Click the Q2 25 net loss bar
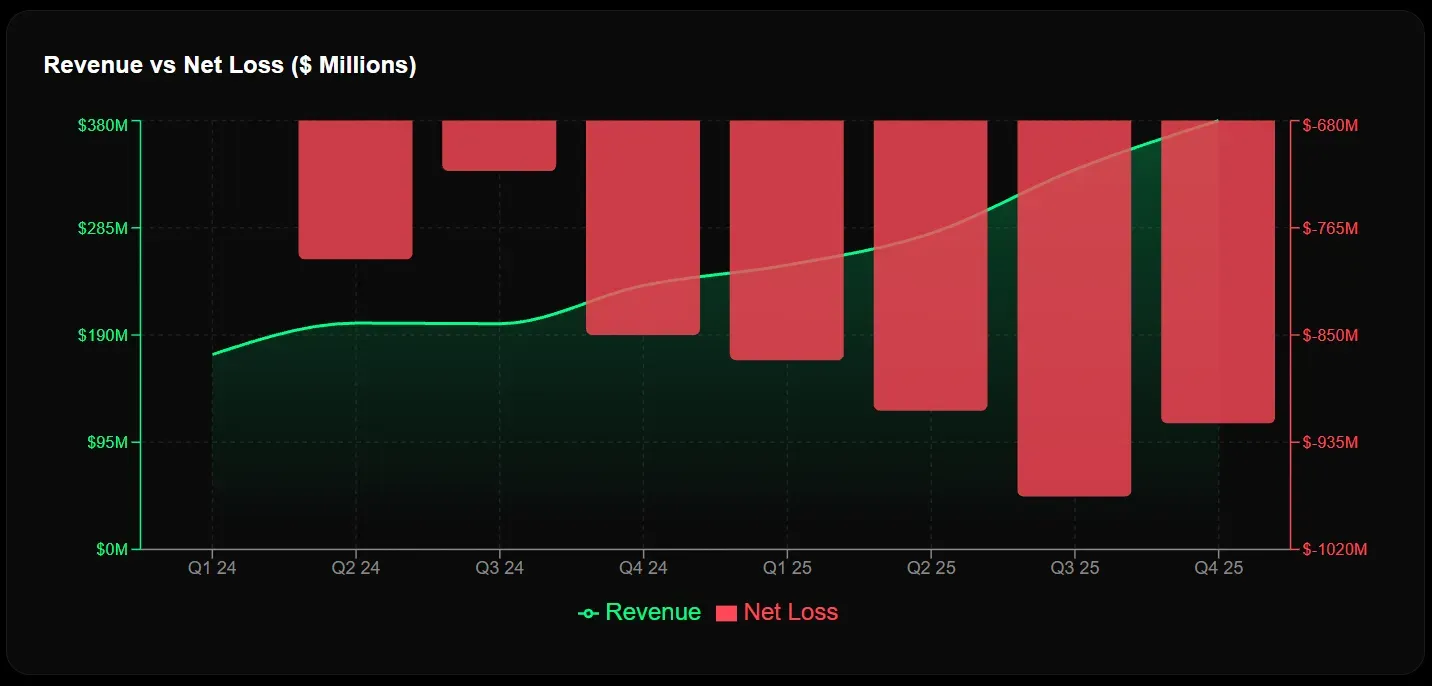The image size is (1432, 686). [931, 265]
